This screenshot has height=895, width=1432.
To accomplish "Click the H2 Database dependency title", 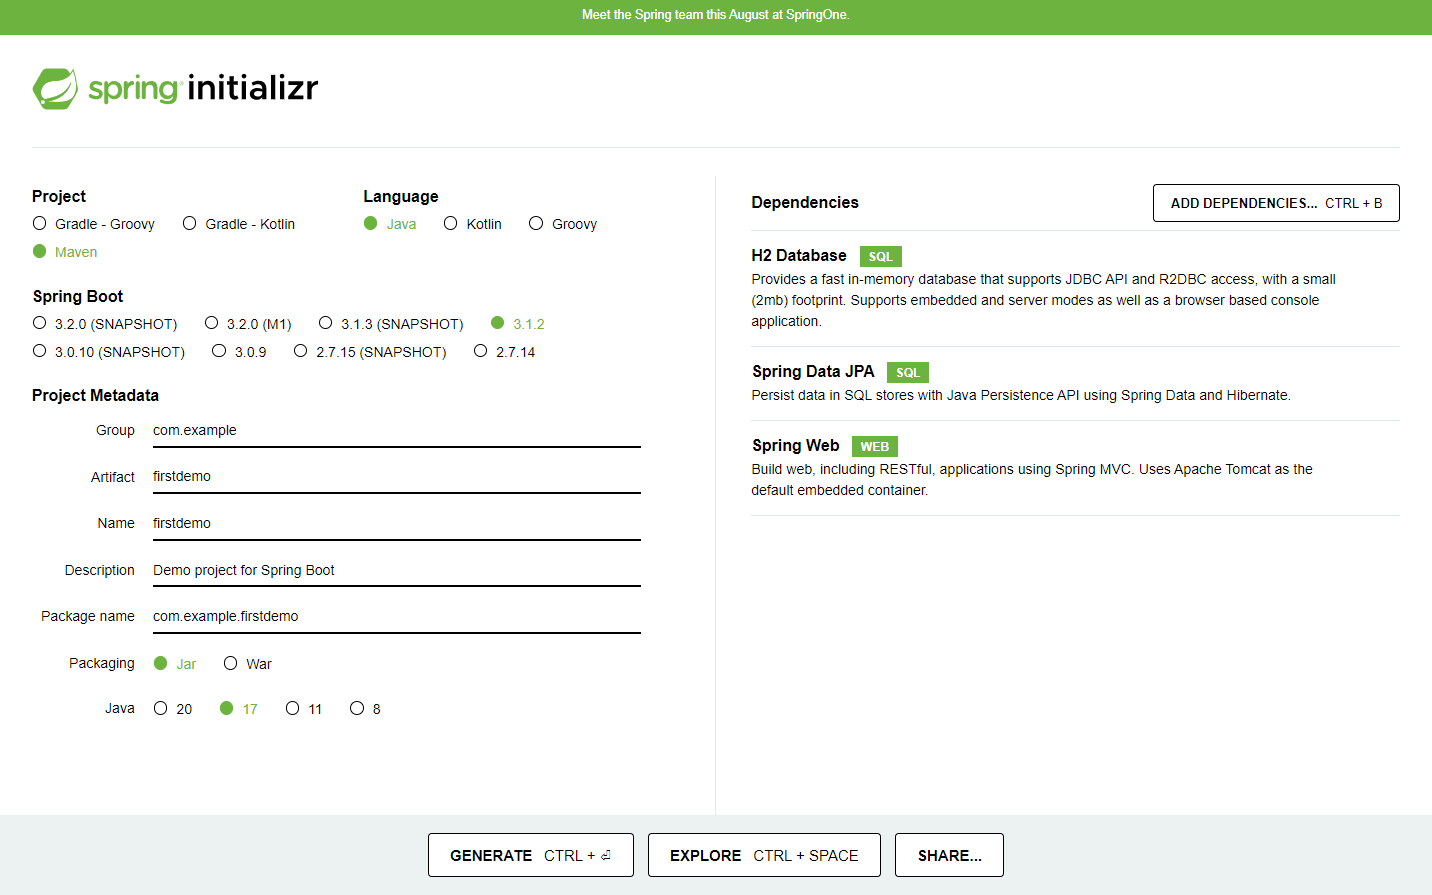I will point(799,256).
